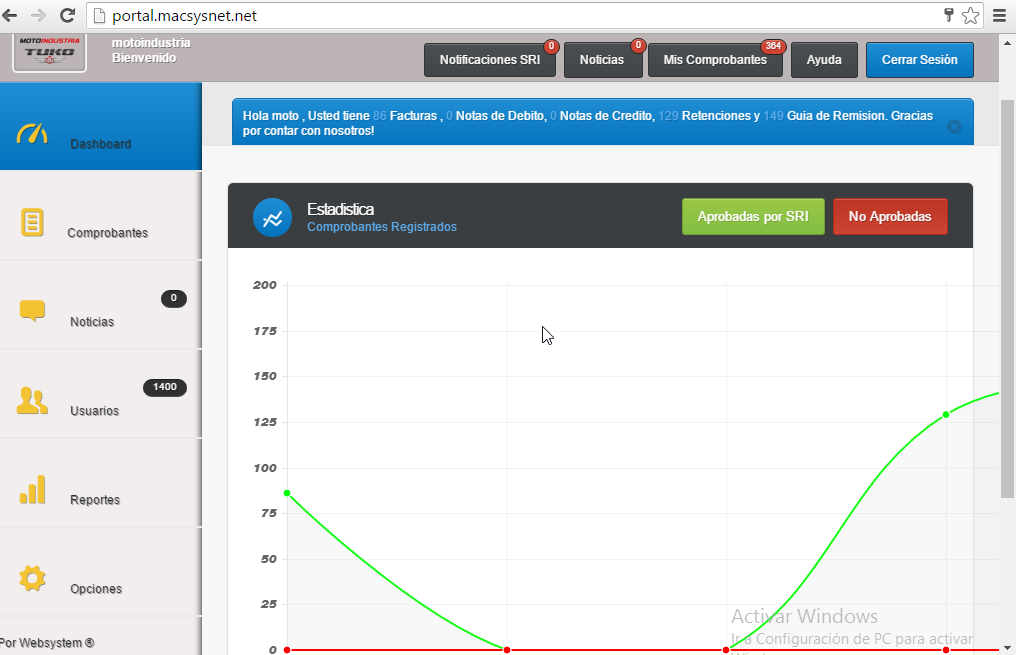Click the Opciones gear icon
The width and height of the screenshot is (1016, 655).
tap(32, 578)
